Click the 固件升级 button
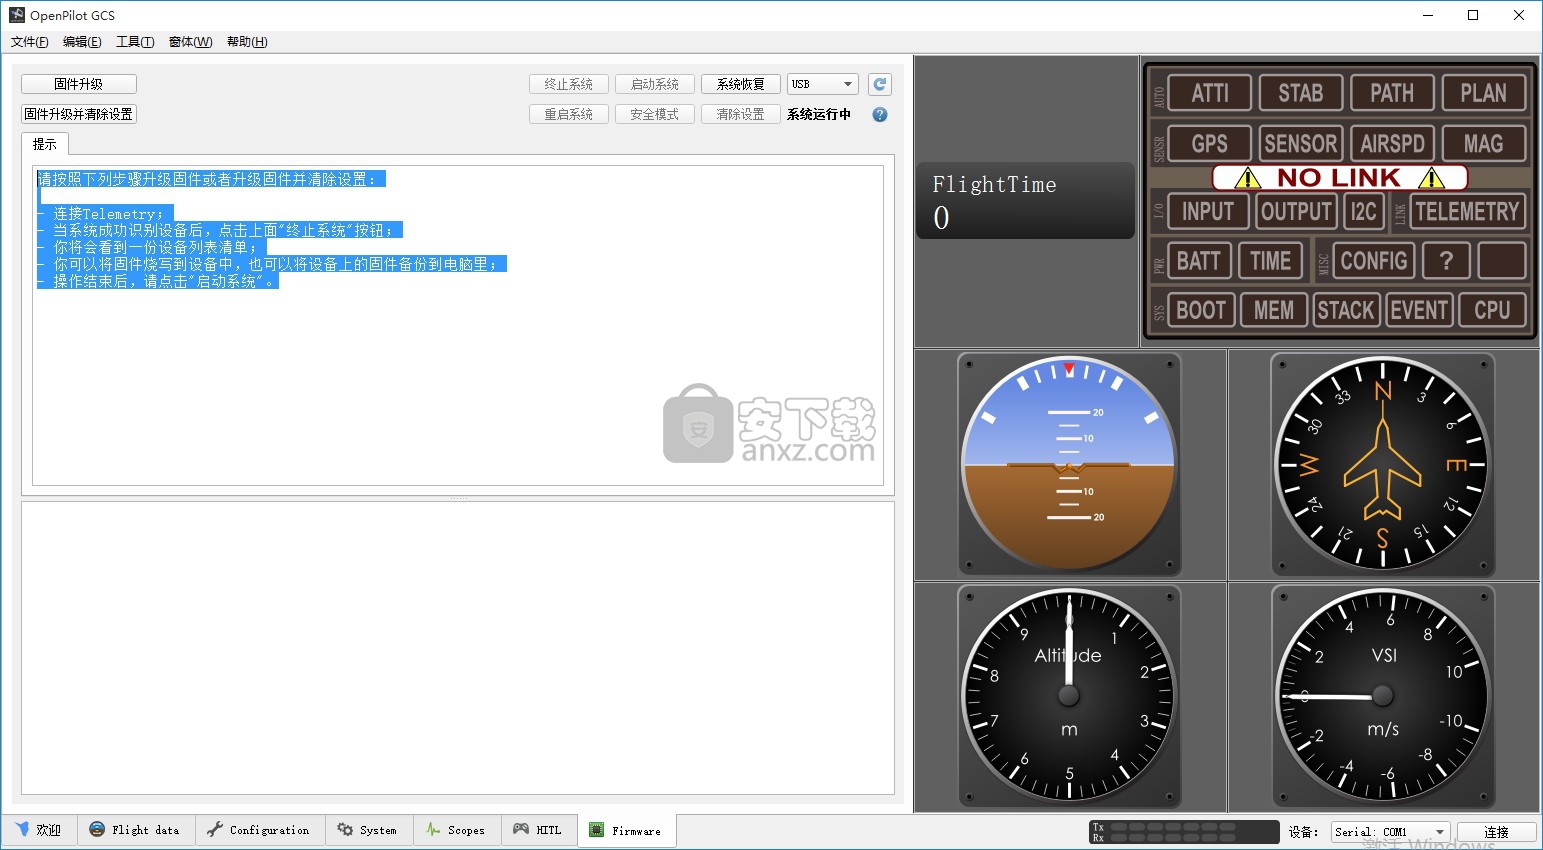The height and width of the screenshot is (850, 1543). [x=79, y=84]
